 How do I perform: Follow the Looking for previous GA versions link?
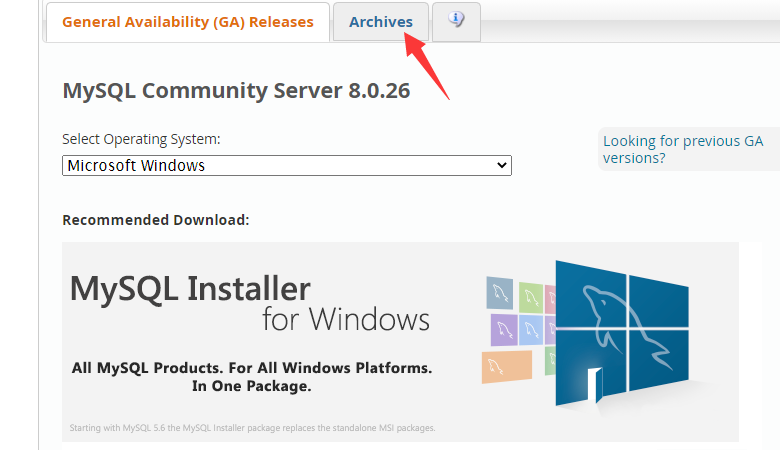coord(682,149)
